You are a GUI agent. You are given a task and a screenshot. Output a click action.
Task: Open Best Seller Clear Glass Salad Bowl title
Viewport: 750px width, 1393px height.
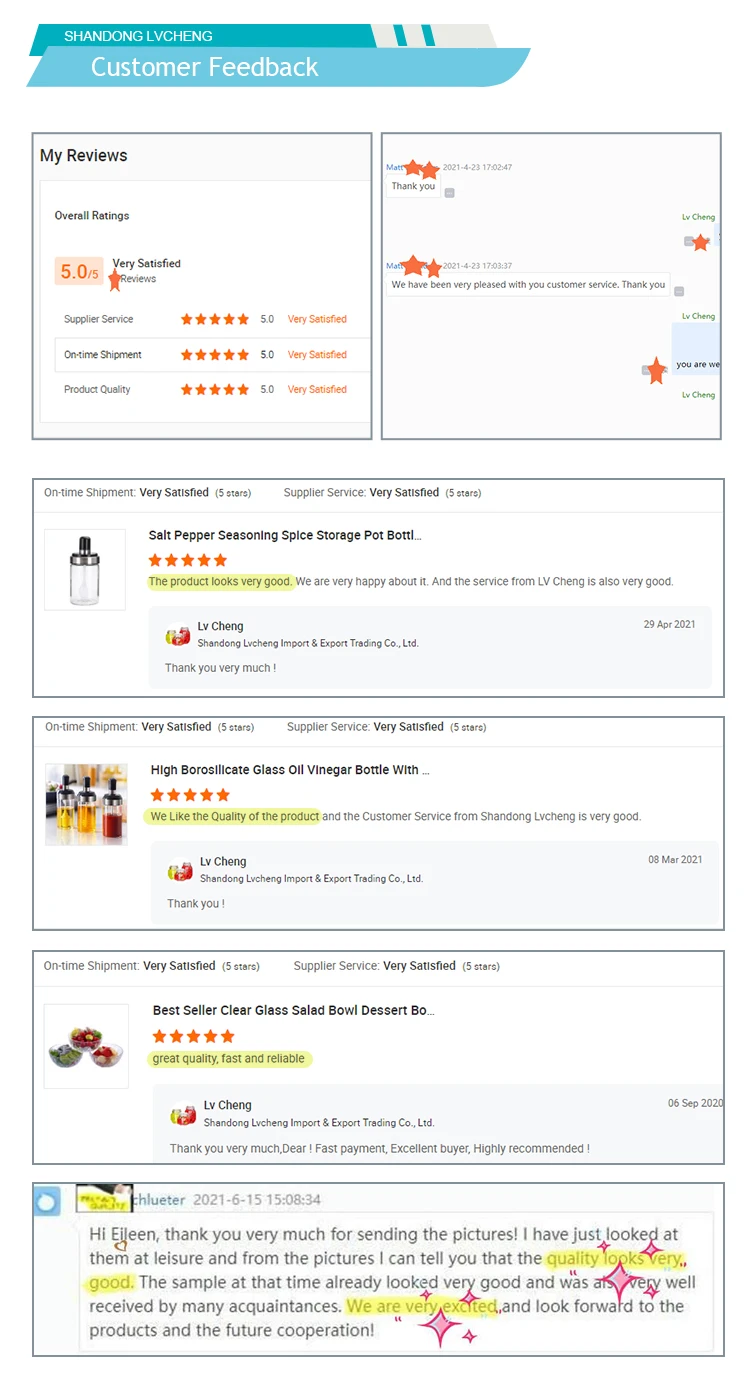click(294, 1011)
